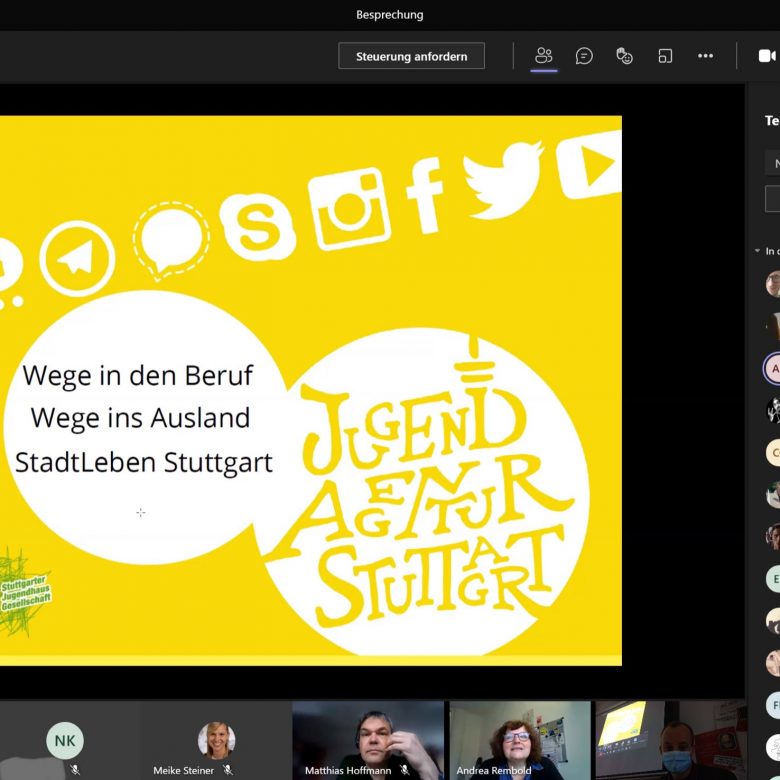The height and width of the screenshot is (780, 780).
Task: Click the 'Andrea Rembold' name label
Action: [x=494, y=770]
